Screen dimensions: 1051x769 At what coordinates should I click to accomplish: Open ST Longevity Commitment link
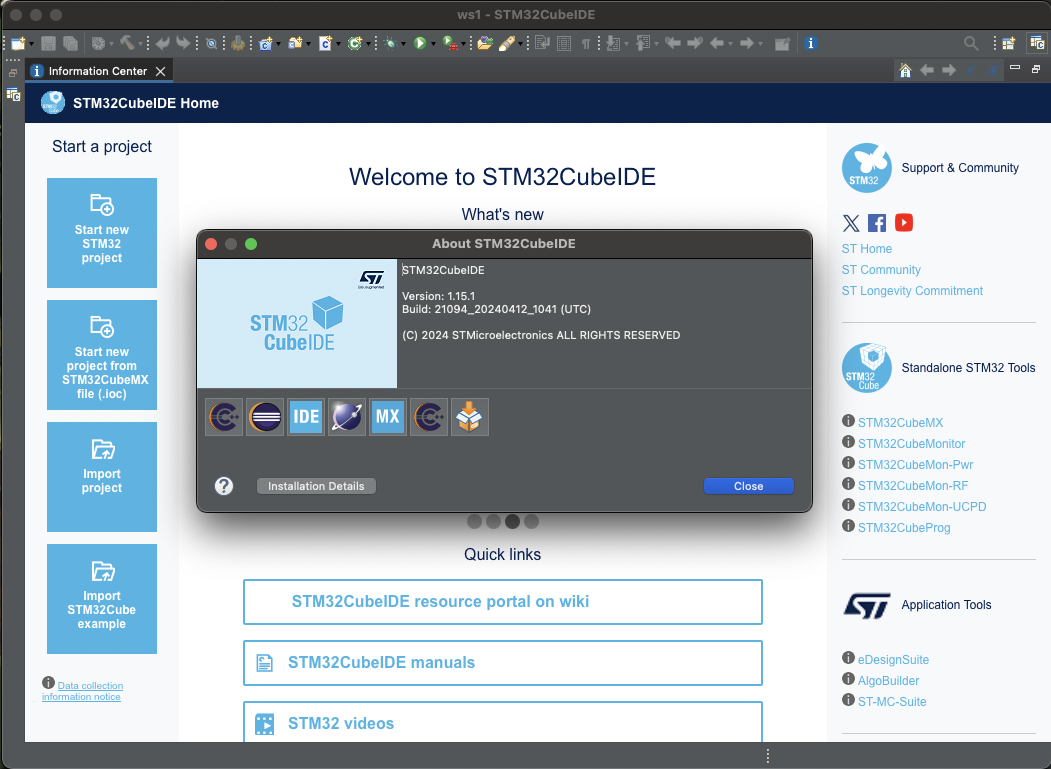tap(912, 290)
